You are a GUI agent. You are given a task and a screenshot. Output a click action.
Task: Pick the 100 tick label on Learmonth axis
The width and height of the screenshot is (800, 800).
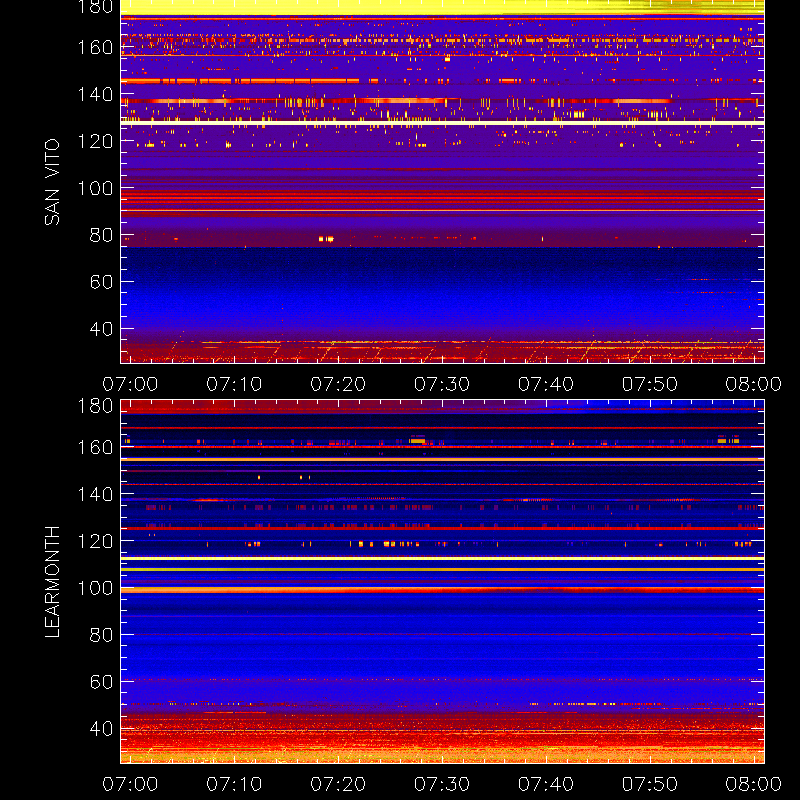(95, 588)
